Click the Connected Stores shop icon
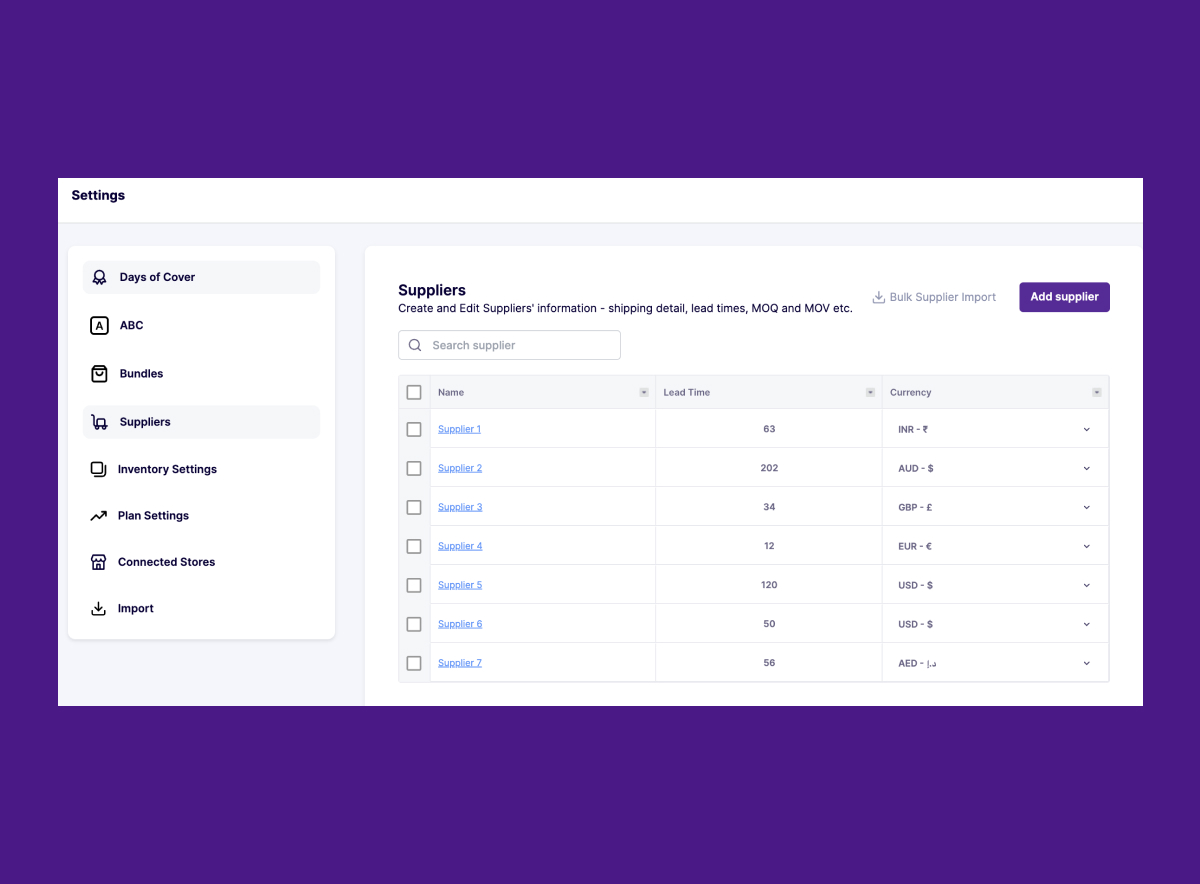 (x=98, y=562)
